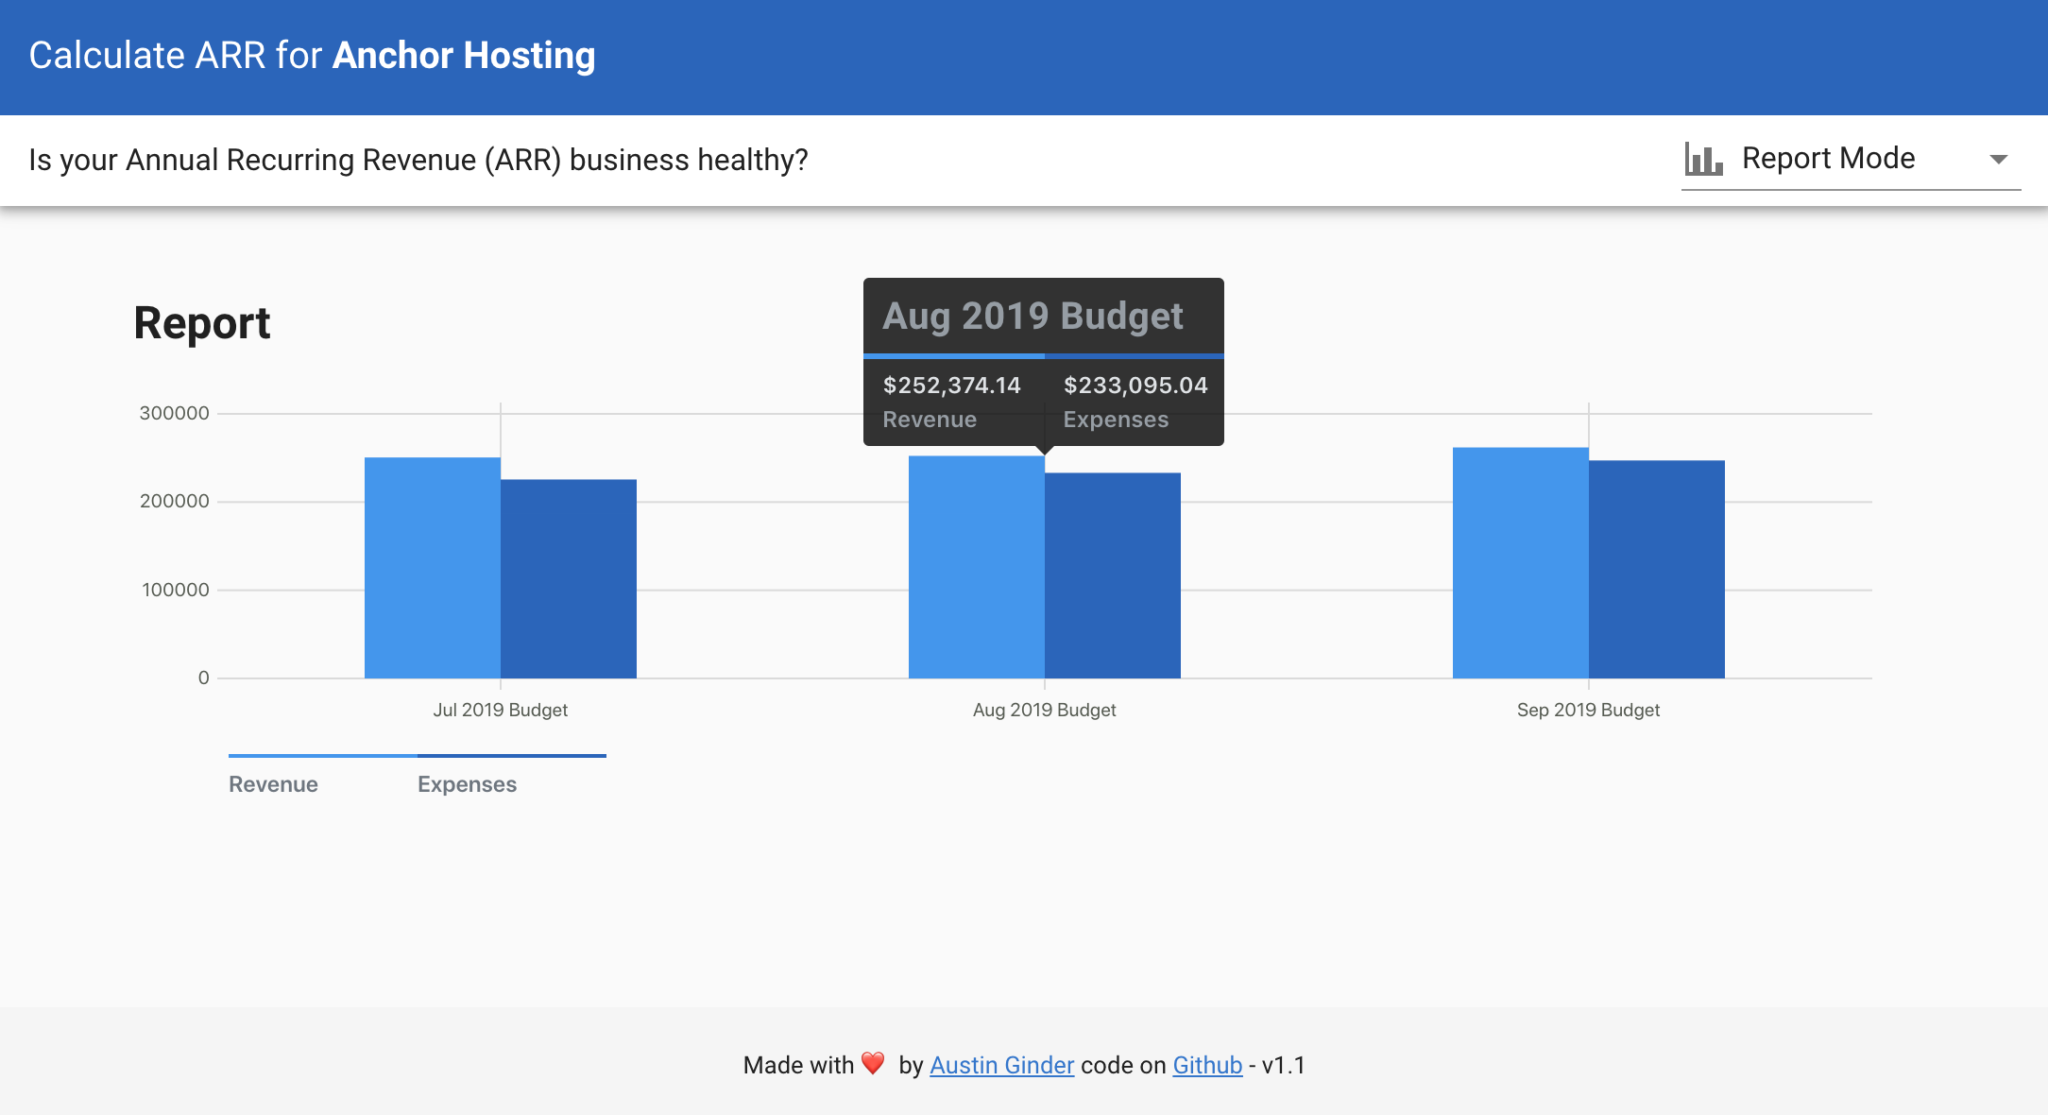Click the Sep 2019 Budget Expenses bar
Screen dimensions: 2048x1115
click(1656, 569)
